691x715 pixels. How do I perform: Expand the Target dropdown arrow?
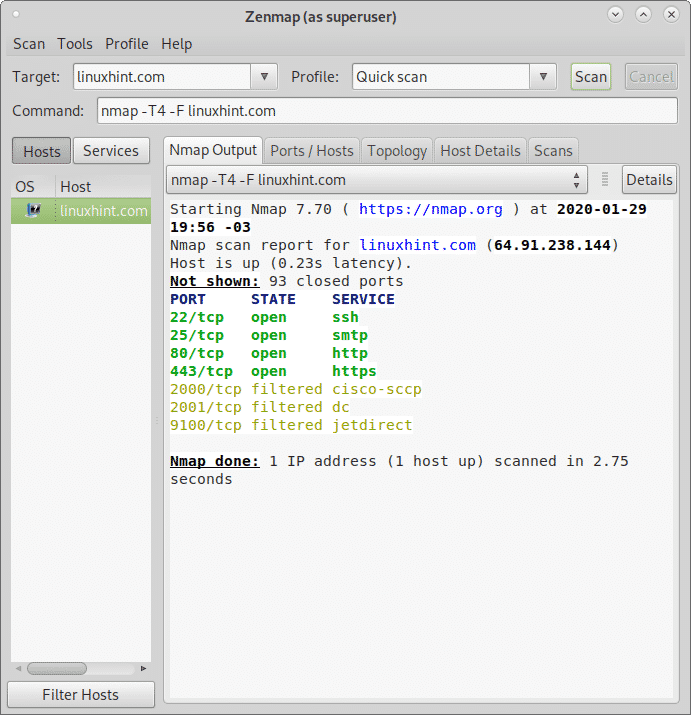click(x=264, y=77)
